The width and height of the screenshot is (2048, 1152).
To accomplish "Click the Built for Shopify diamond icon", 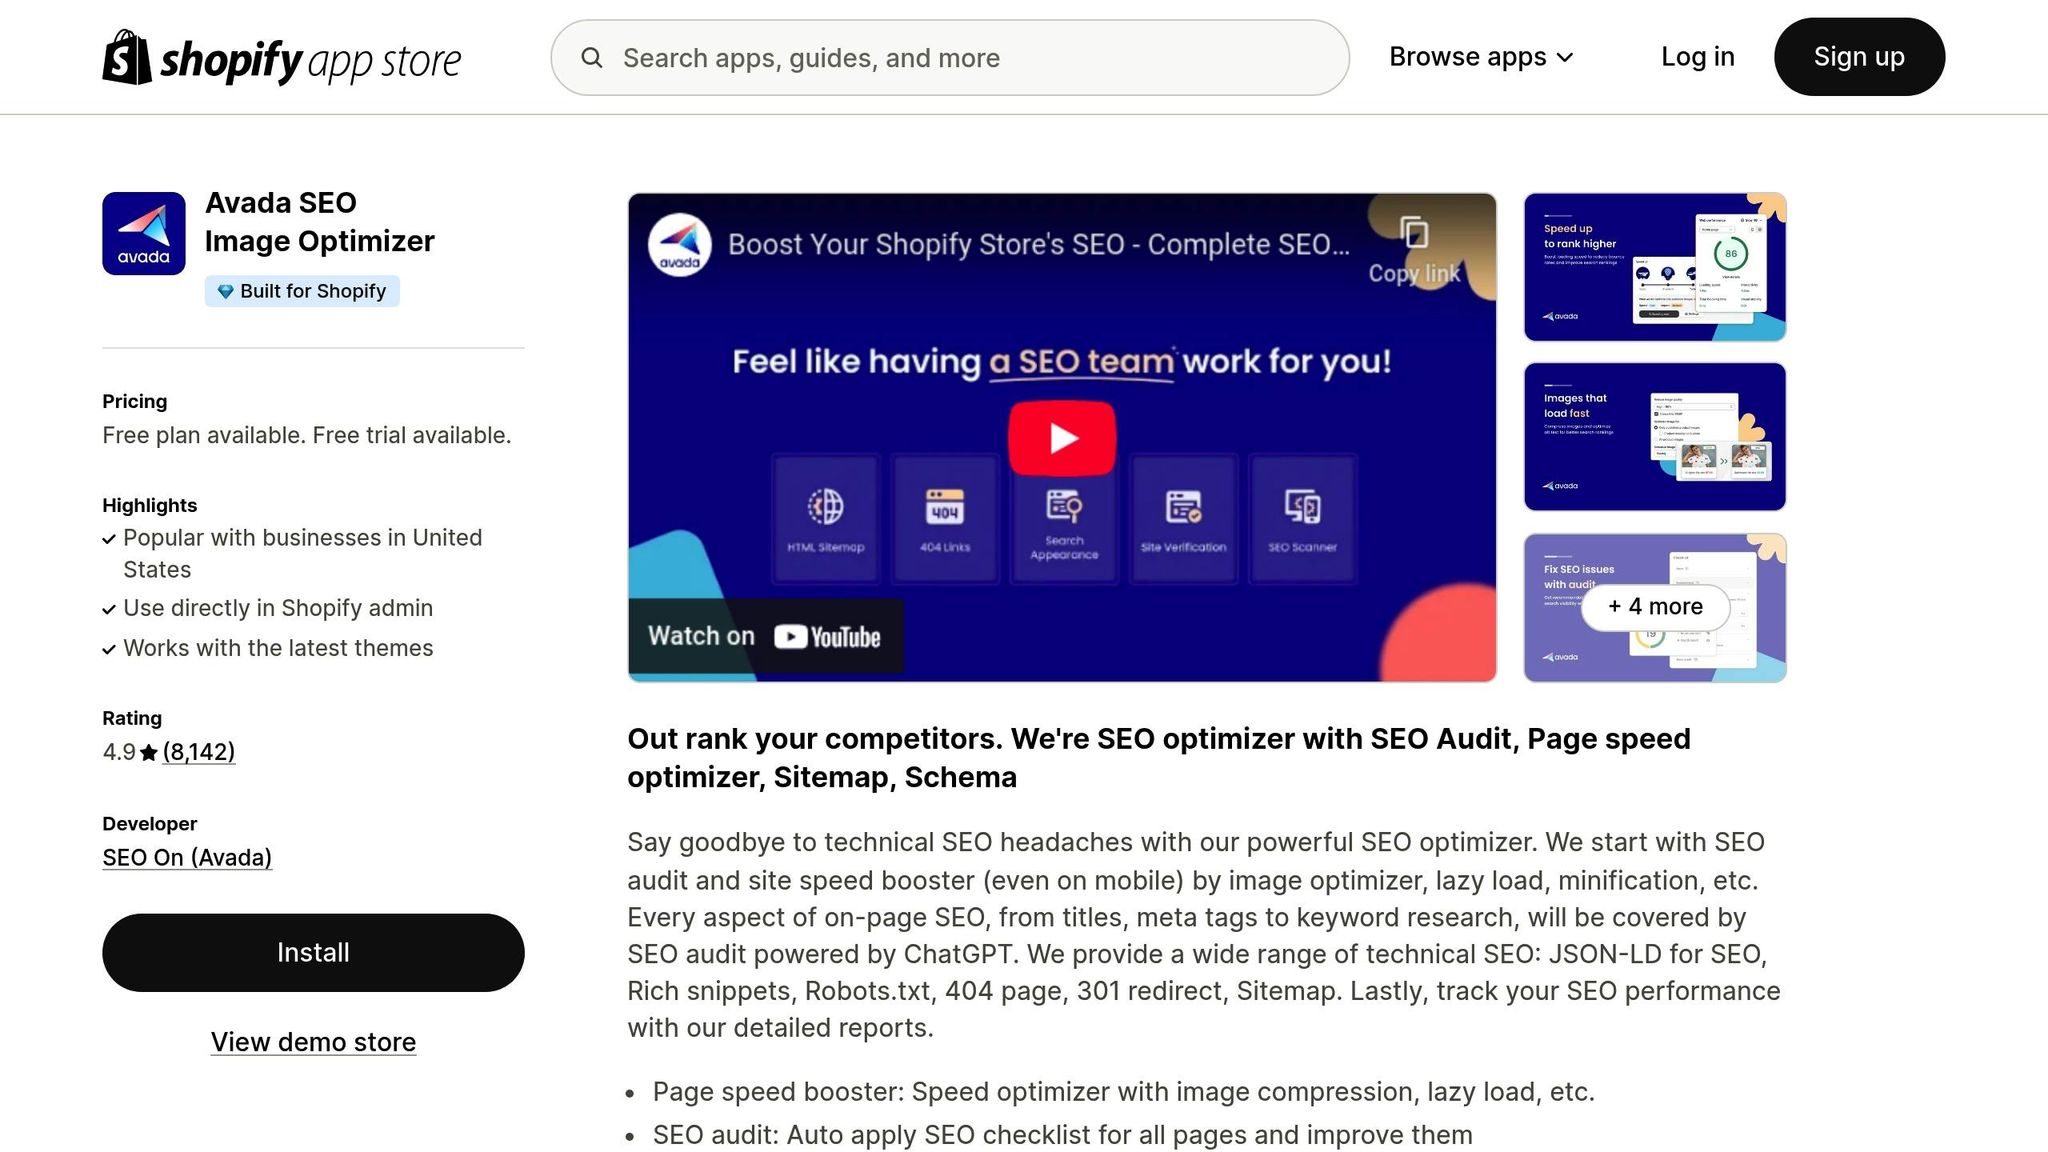I will coord(225,291).
